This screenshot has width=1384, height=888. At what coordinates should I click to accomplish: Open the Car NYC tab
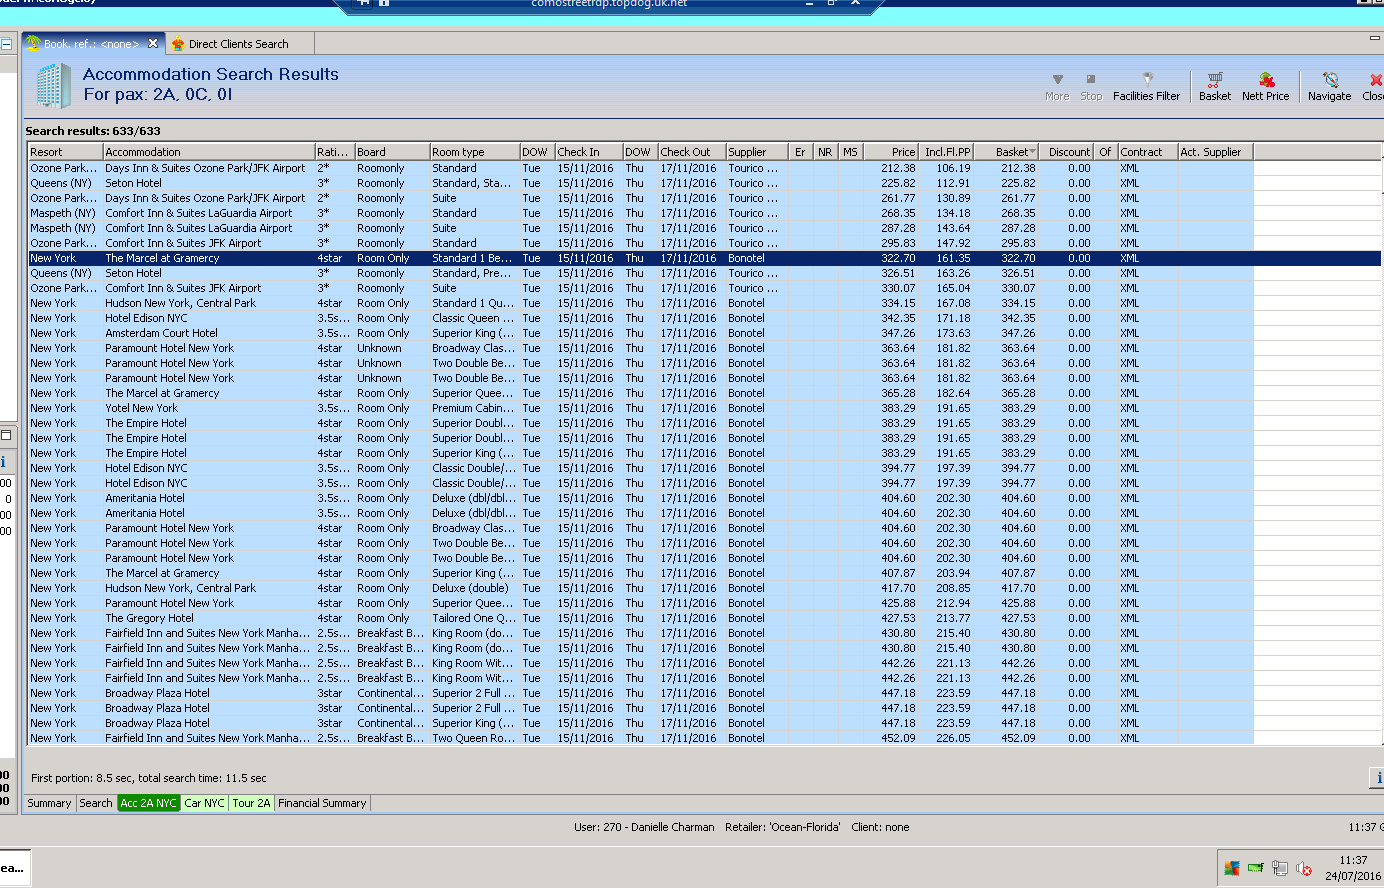coord(204,803)
